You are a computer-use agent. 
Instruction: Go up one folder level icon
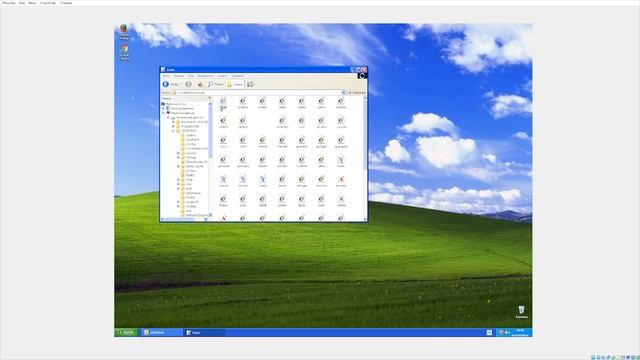coord(200,84)
